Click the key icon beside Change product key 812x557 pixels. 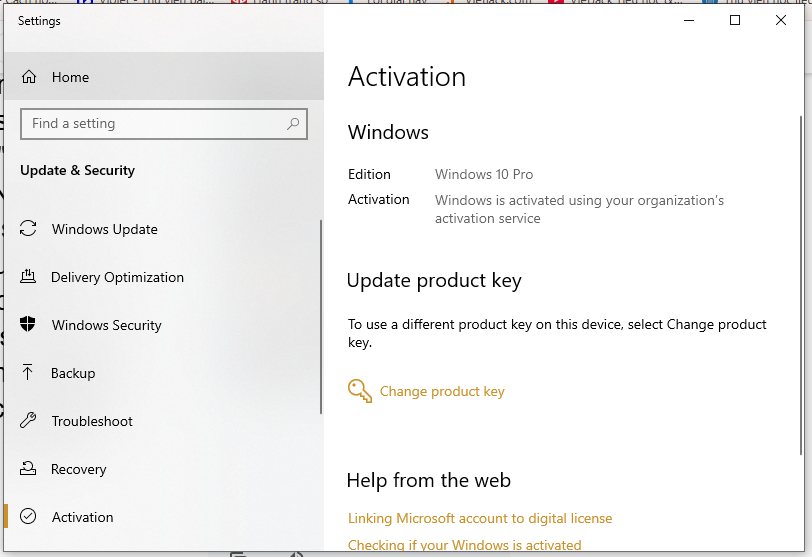(x=359, y=391)
